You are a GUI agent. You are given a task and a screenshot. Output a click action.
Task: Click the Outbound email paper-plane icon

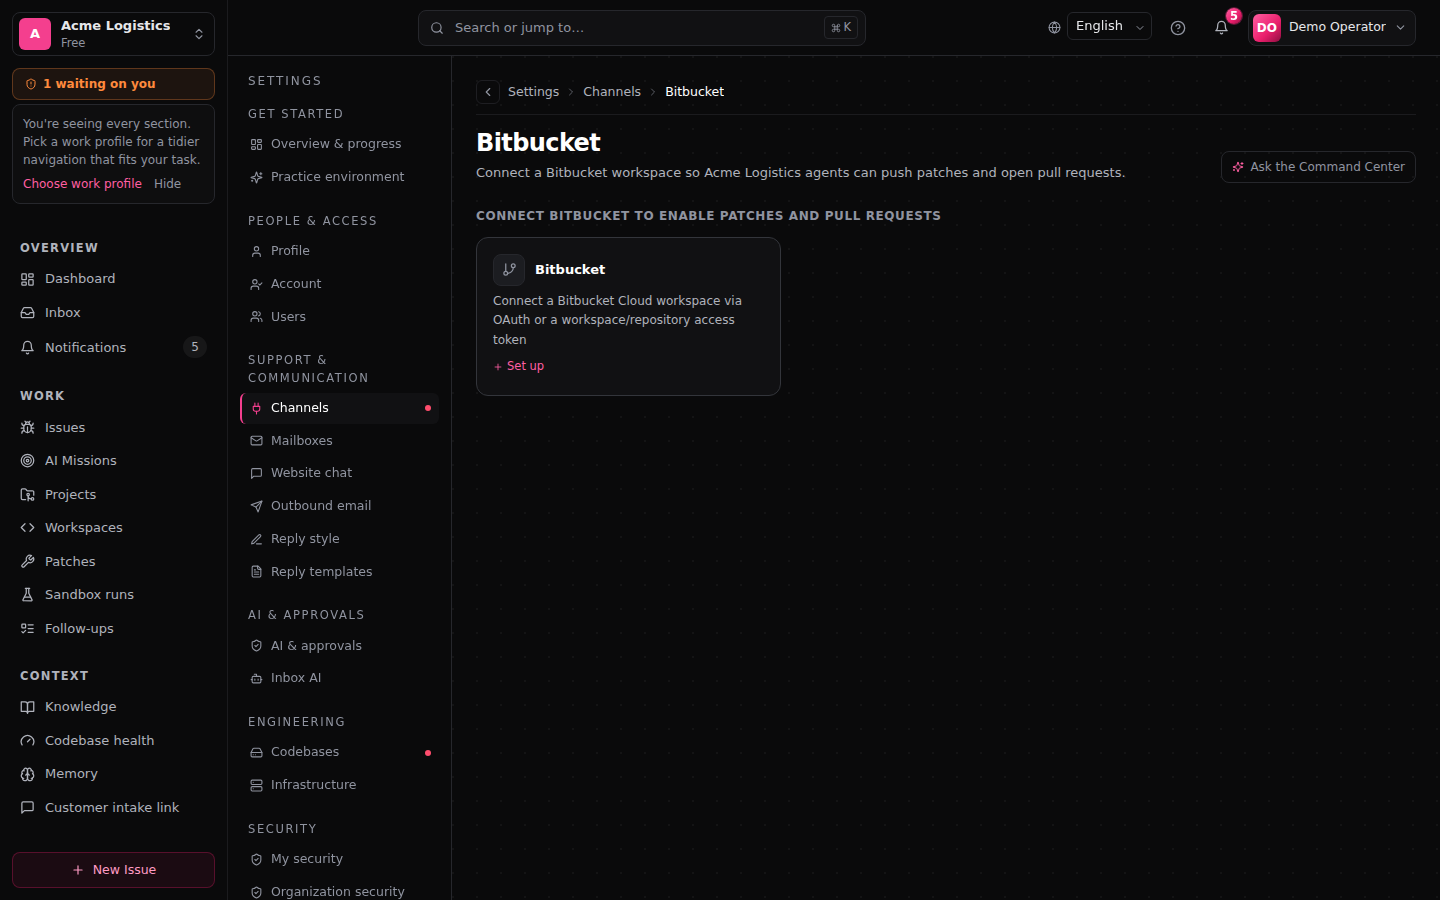(257, 506)
